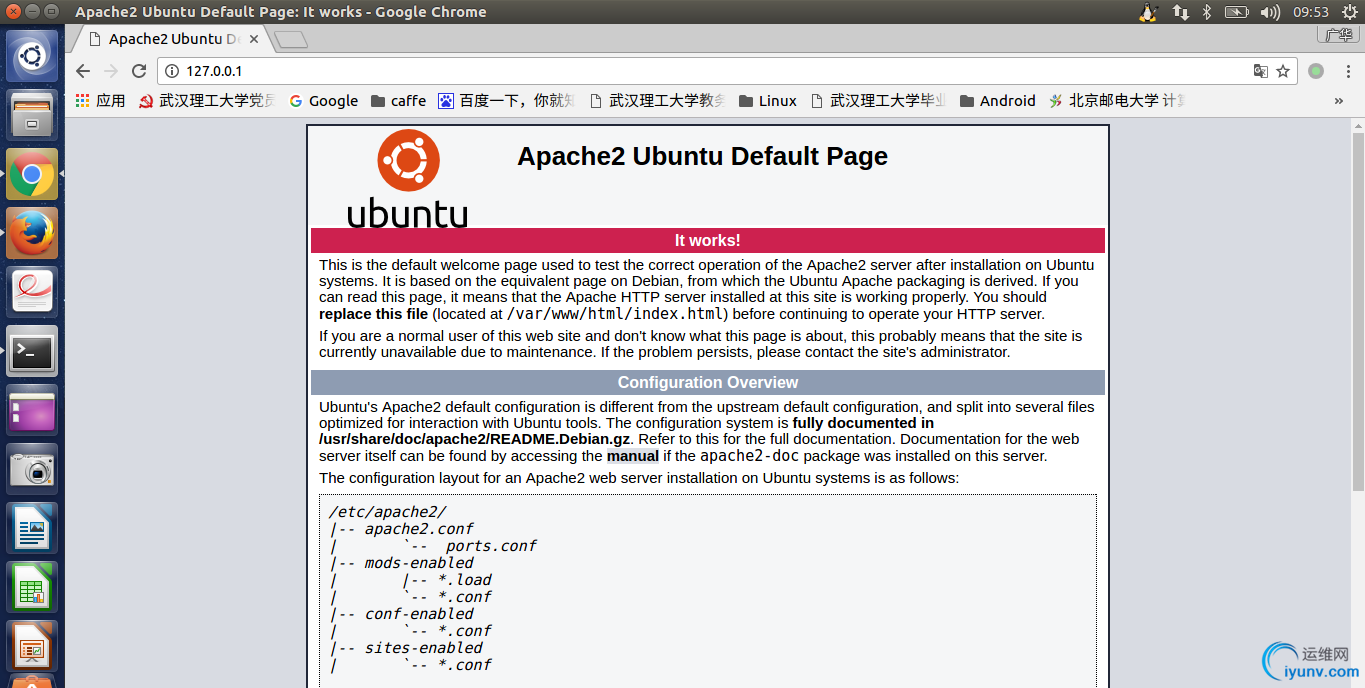The height and width of the screenshot is (688, 1365).
Task: Launch LibreOffice Writer from the dock
Action: click(32, 528)
